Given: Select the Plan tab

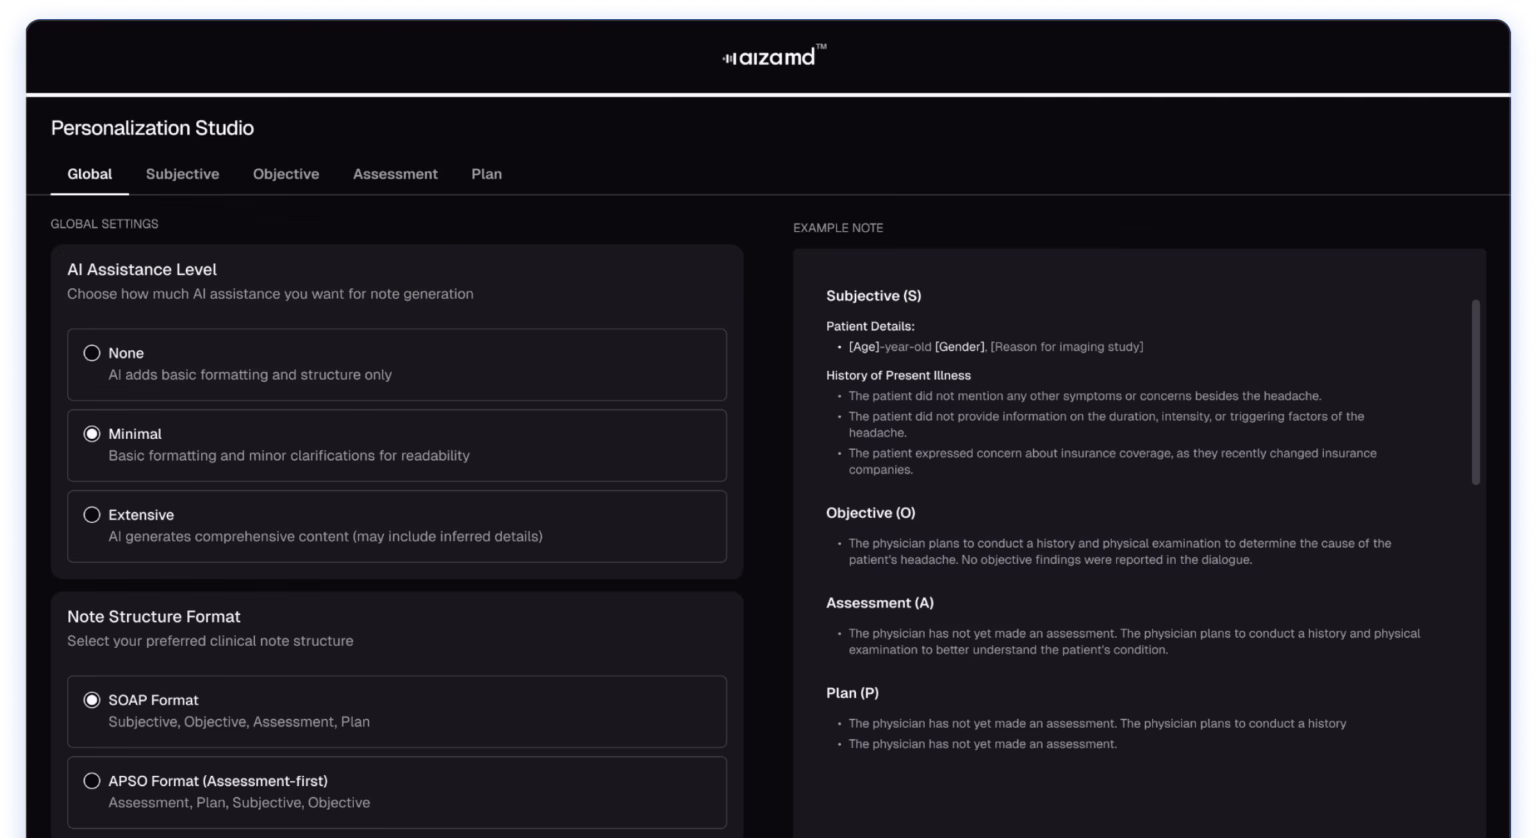Looking at the screenshot, I should [x=486, y=174].
